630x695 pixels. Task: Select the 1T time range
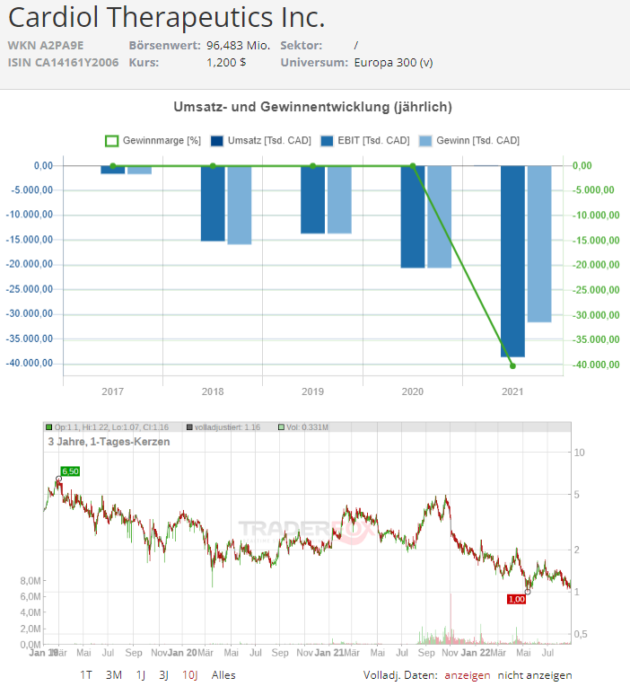[x=86, y=675]
